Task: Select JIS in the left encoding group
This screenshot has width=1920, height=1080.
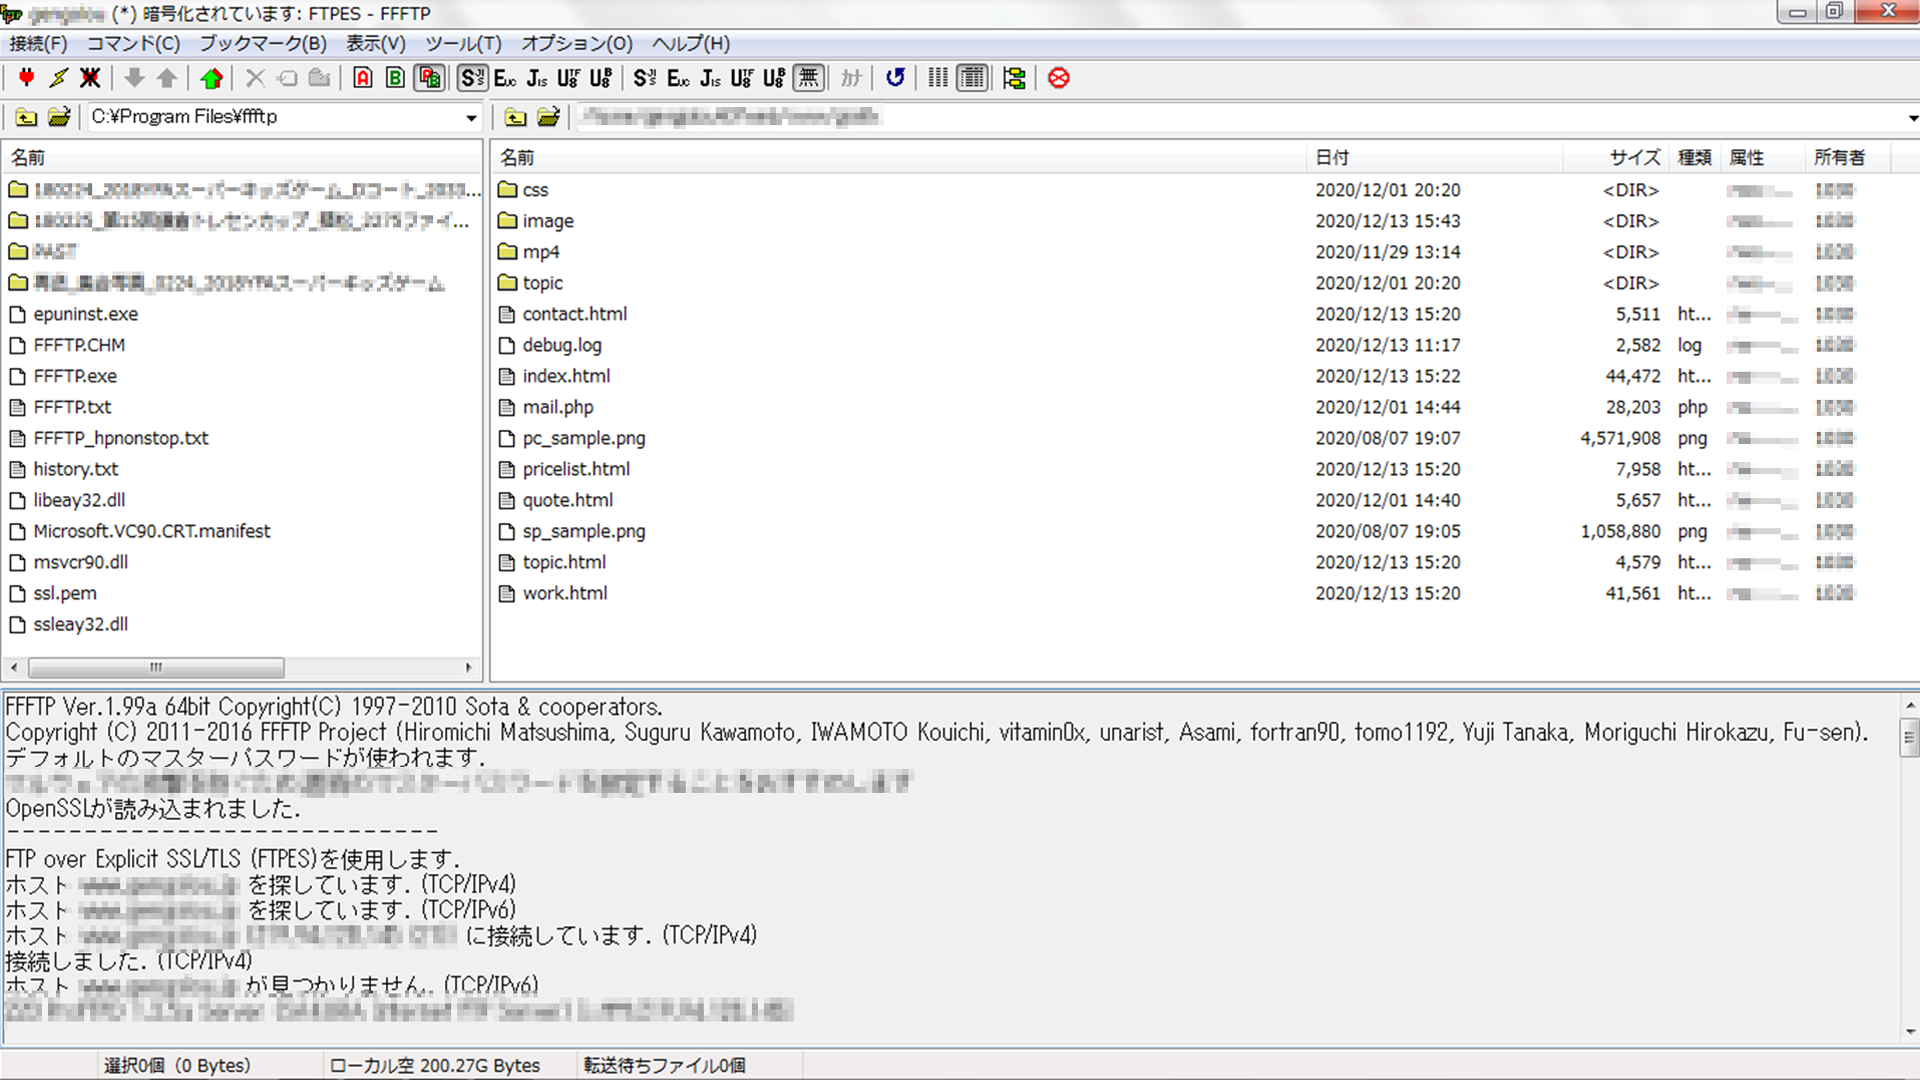Action: click(x=537, y=78)
